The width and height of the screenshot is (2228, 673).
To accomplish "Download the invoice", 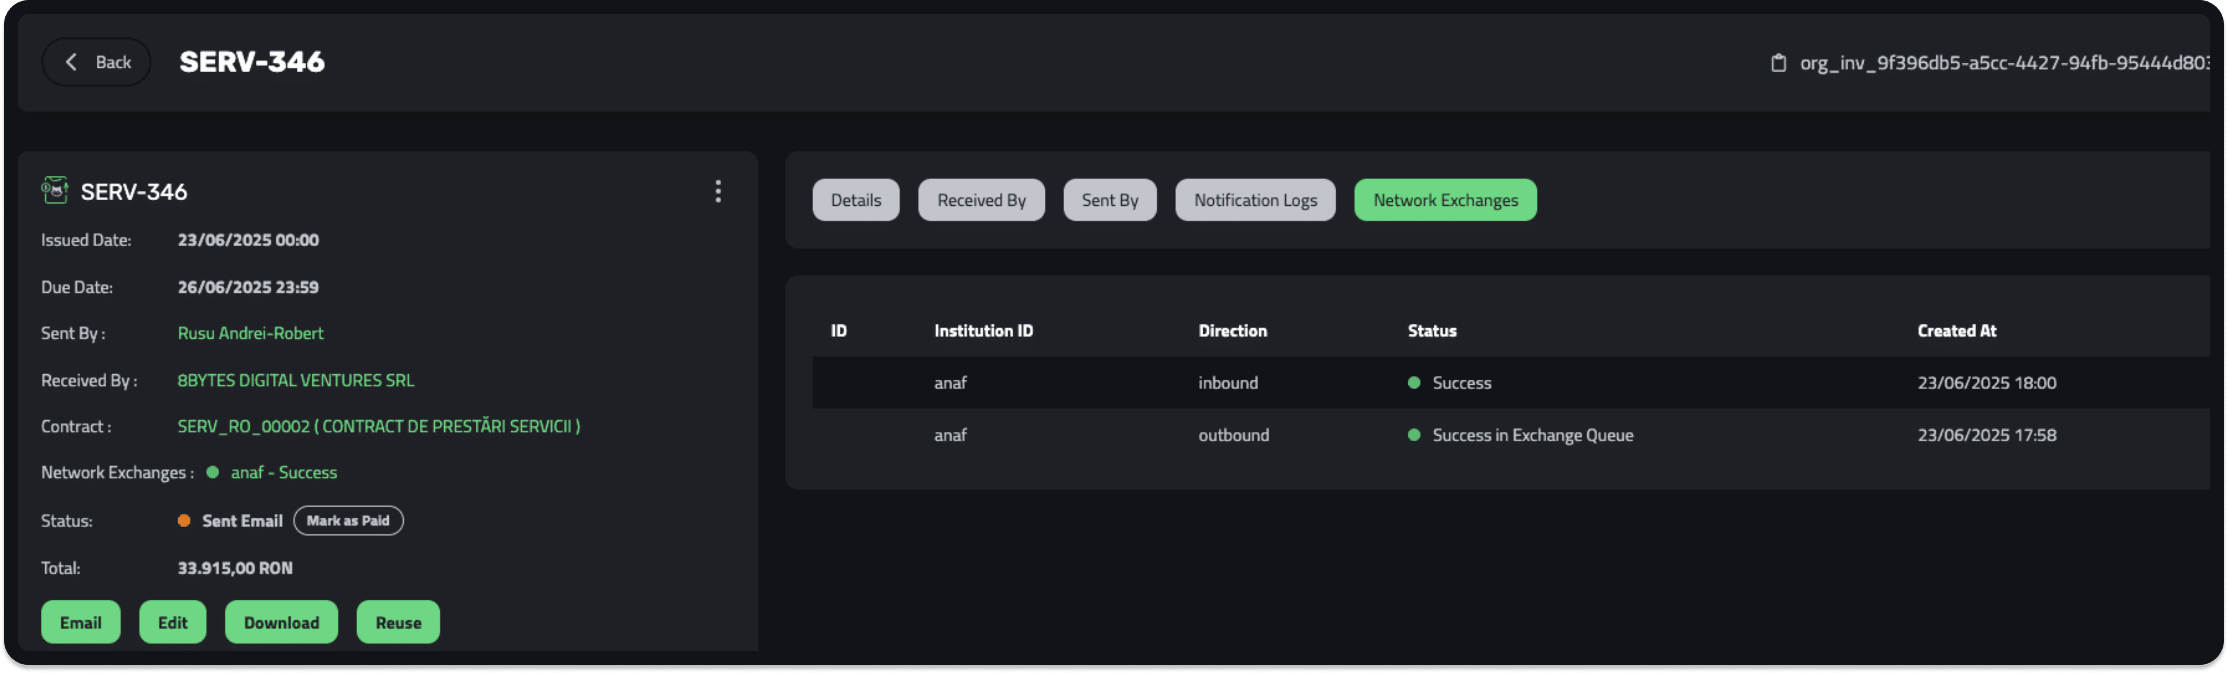I will click(281, 622).
